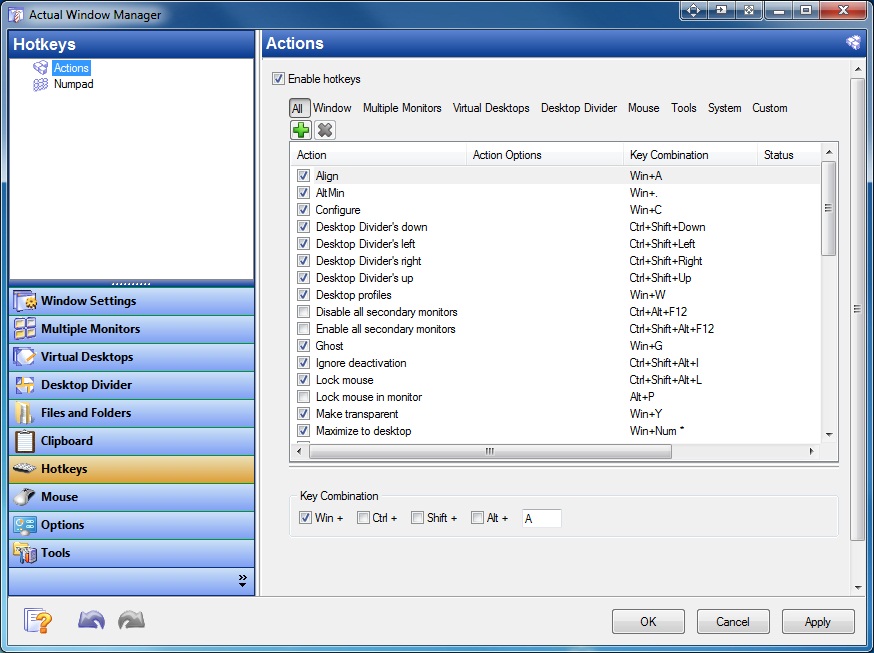
Task: Click the gray X delete hotkey button
Action: pos(324,130)
